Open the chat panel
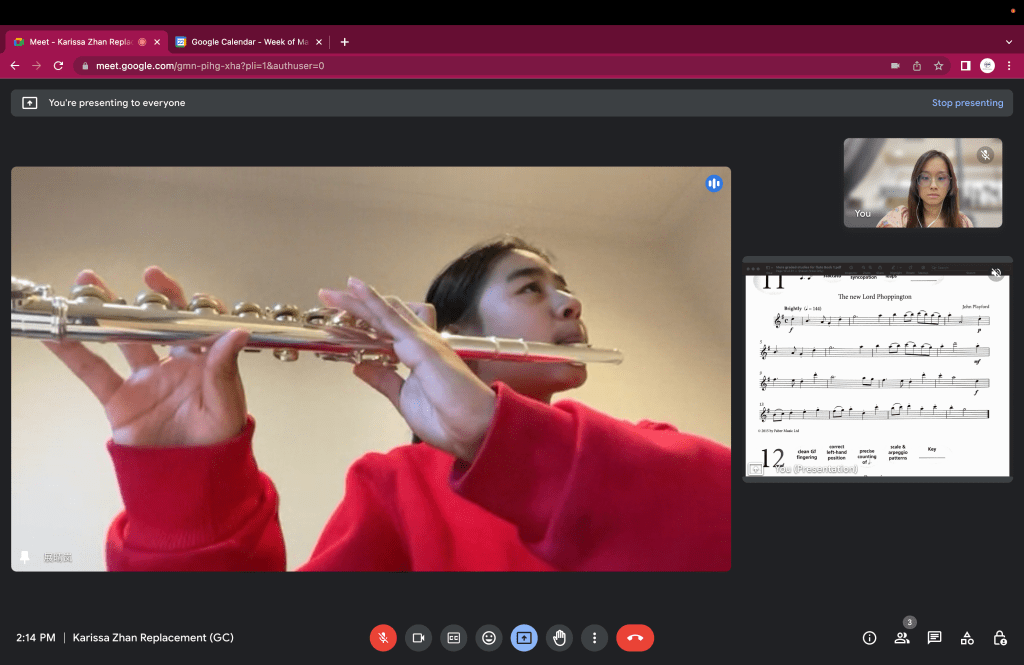The image size is (1024, 665). click(934, 638)
